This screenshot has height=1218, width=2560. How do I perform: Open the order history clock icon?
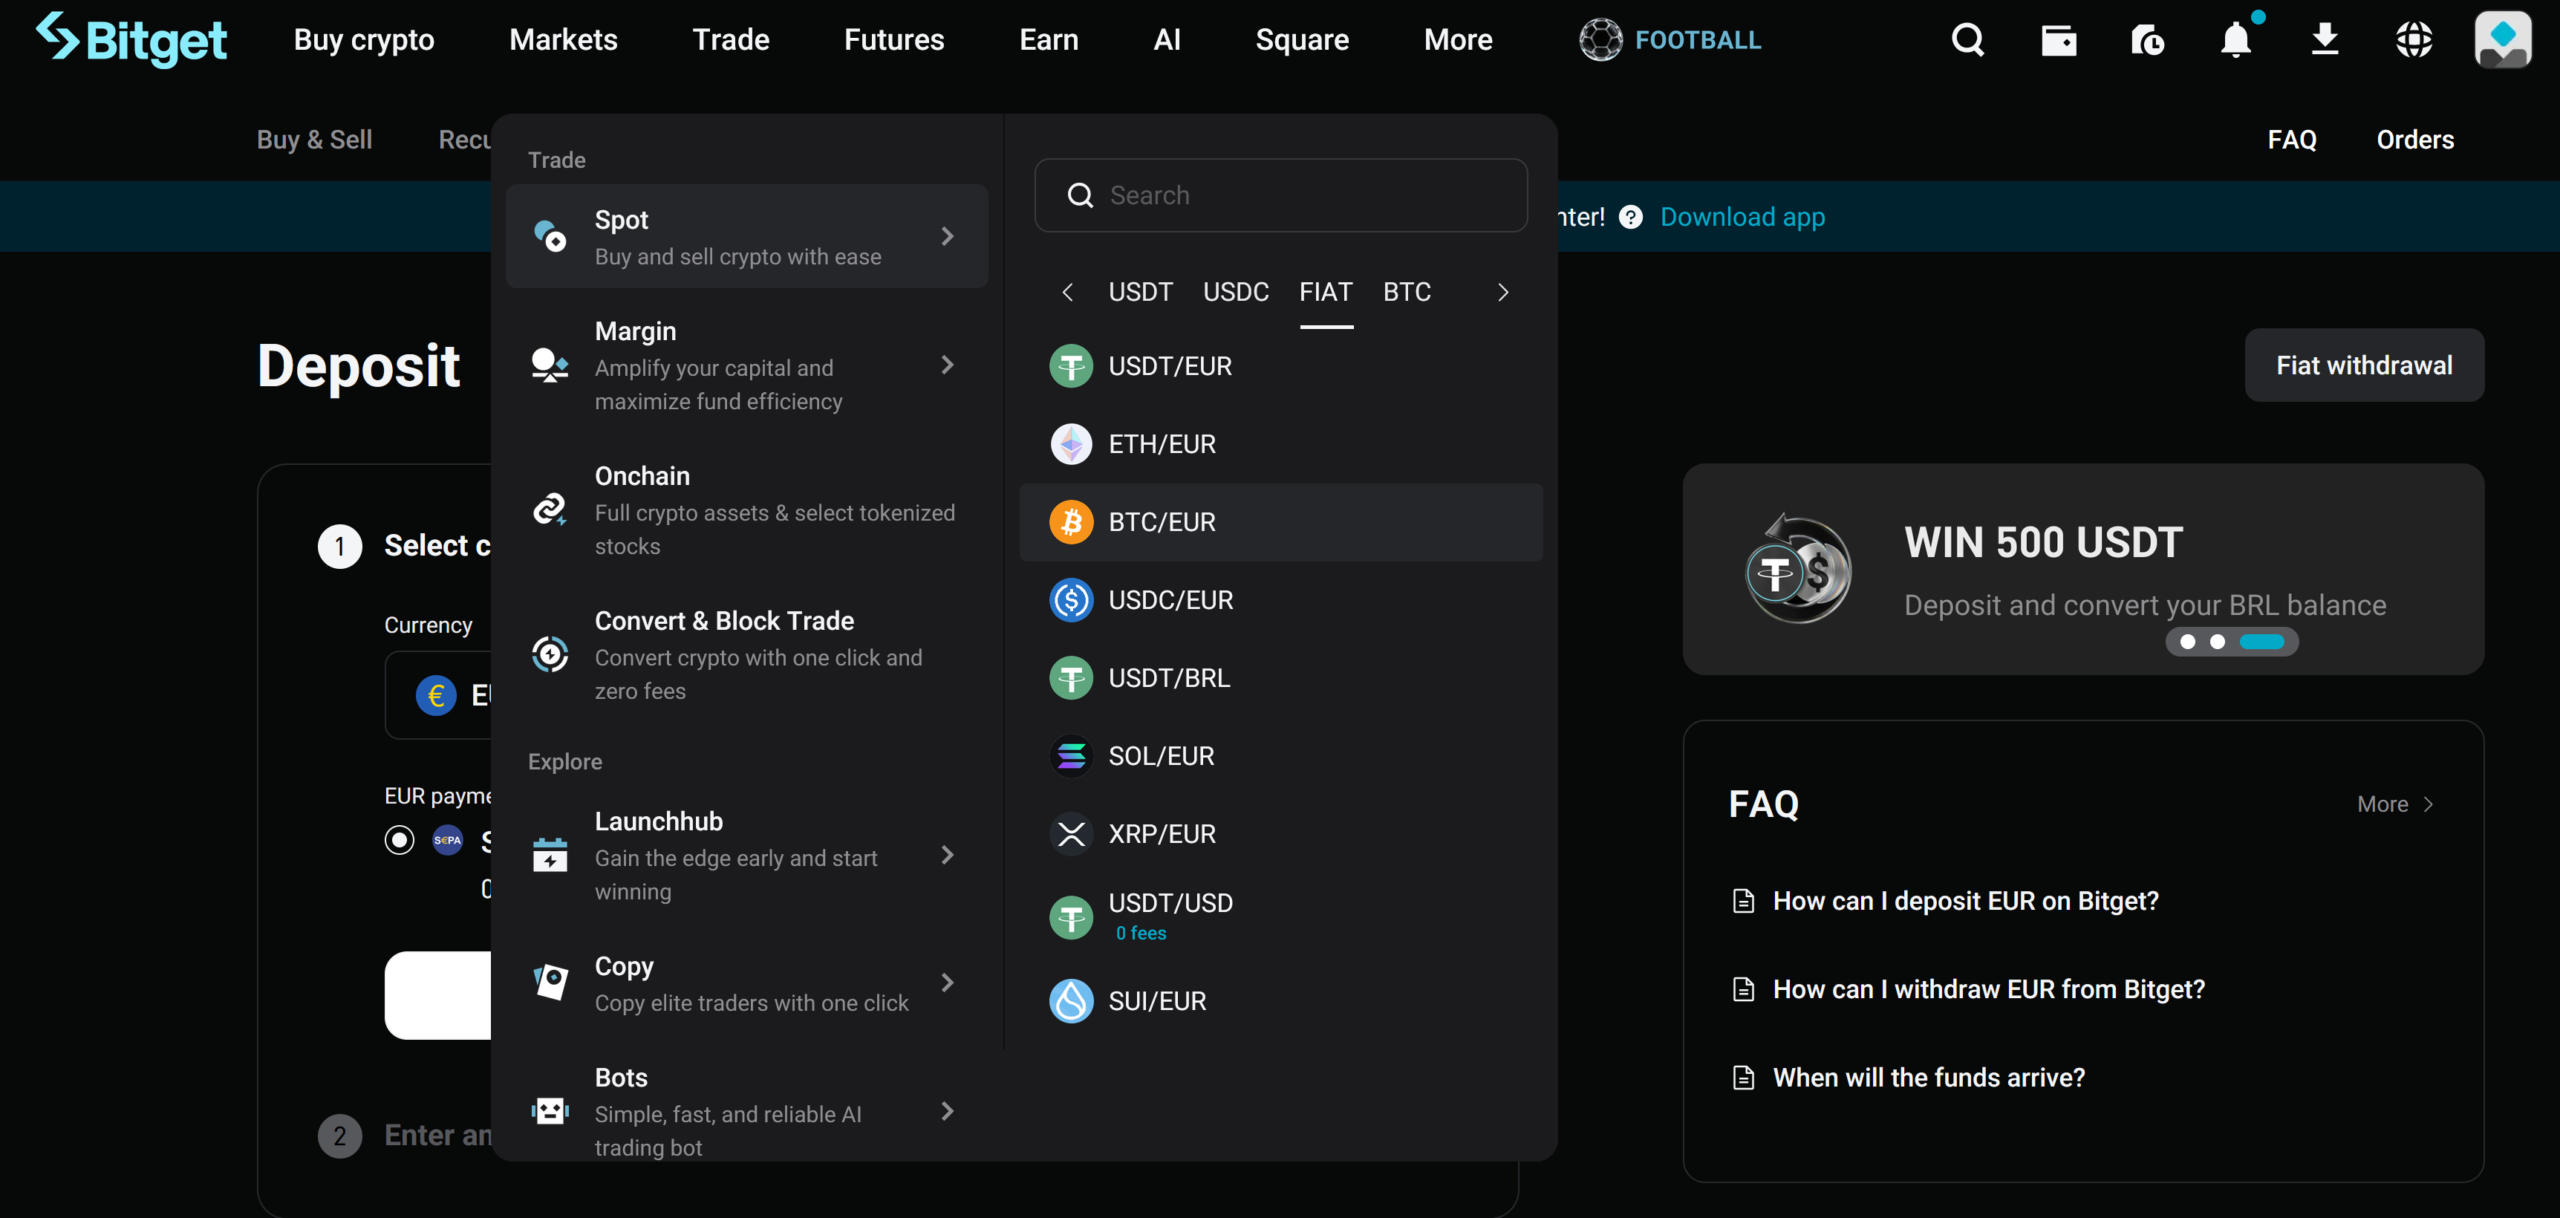pos(2147,40)
